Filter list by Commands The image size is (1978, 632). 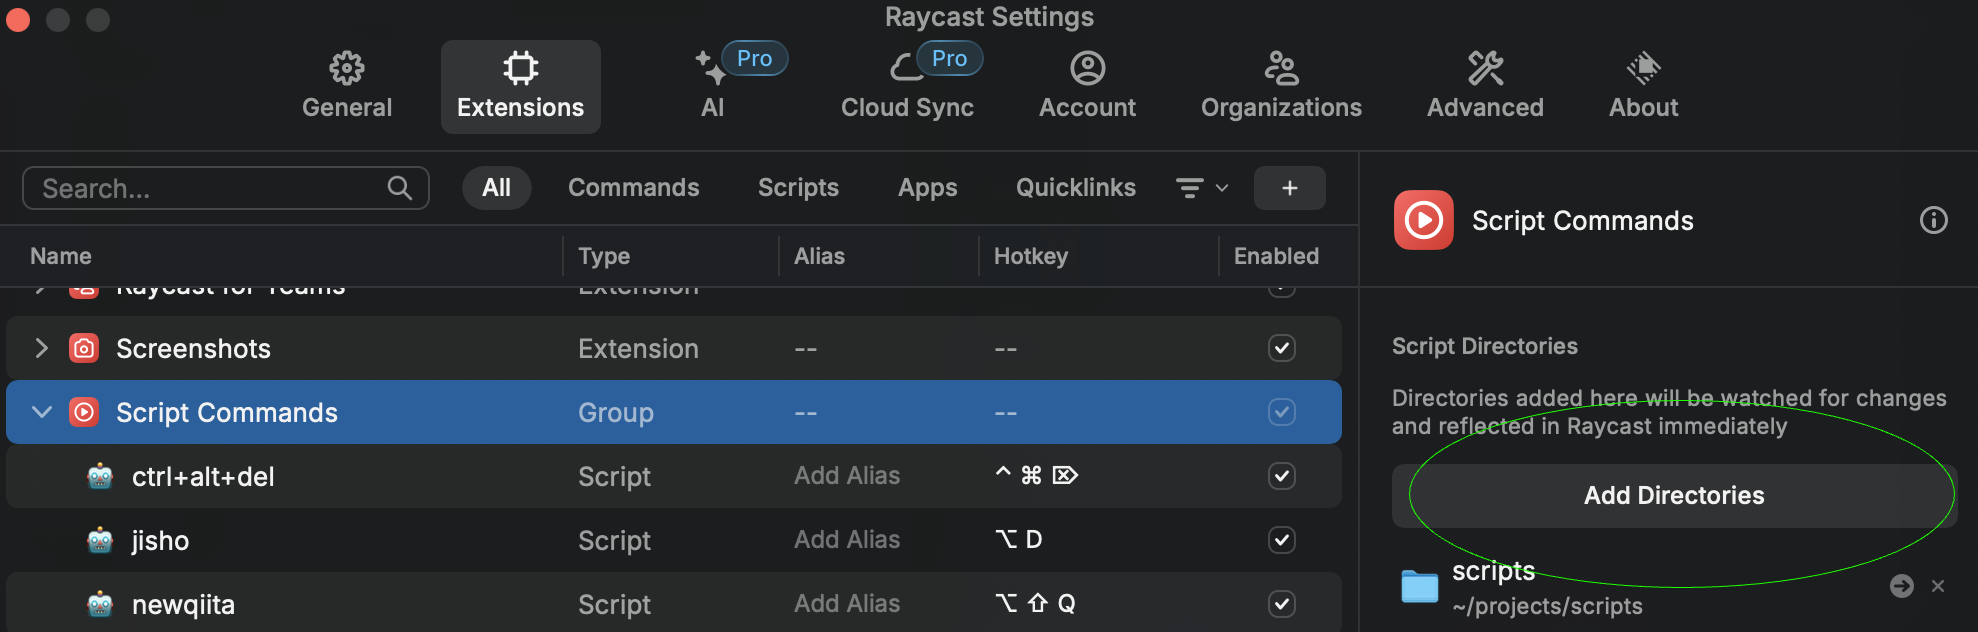[x=634, y=188]
